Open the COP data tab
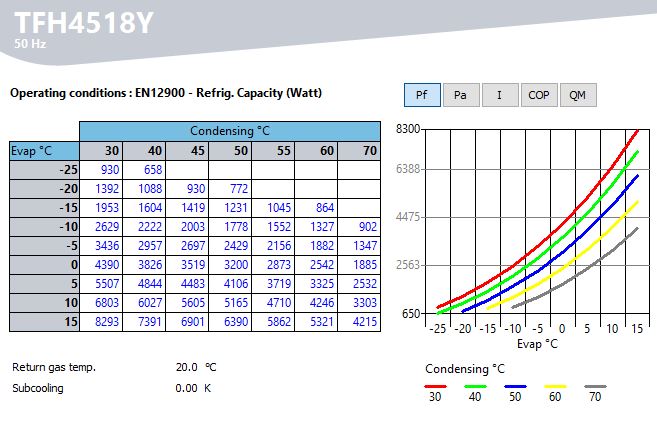 [538, 95]
